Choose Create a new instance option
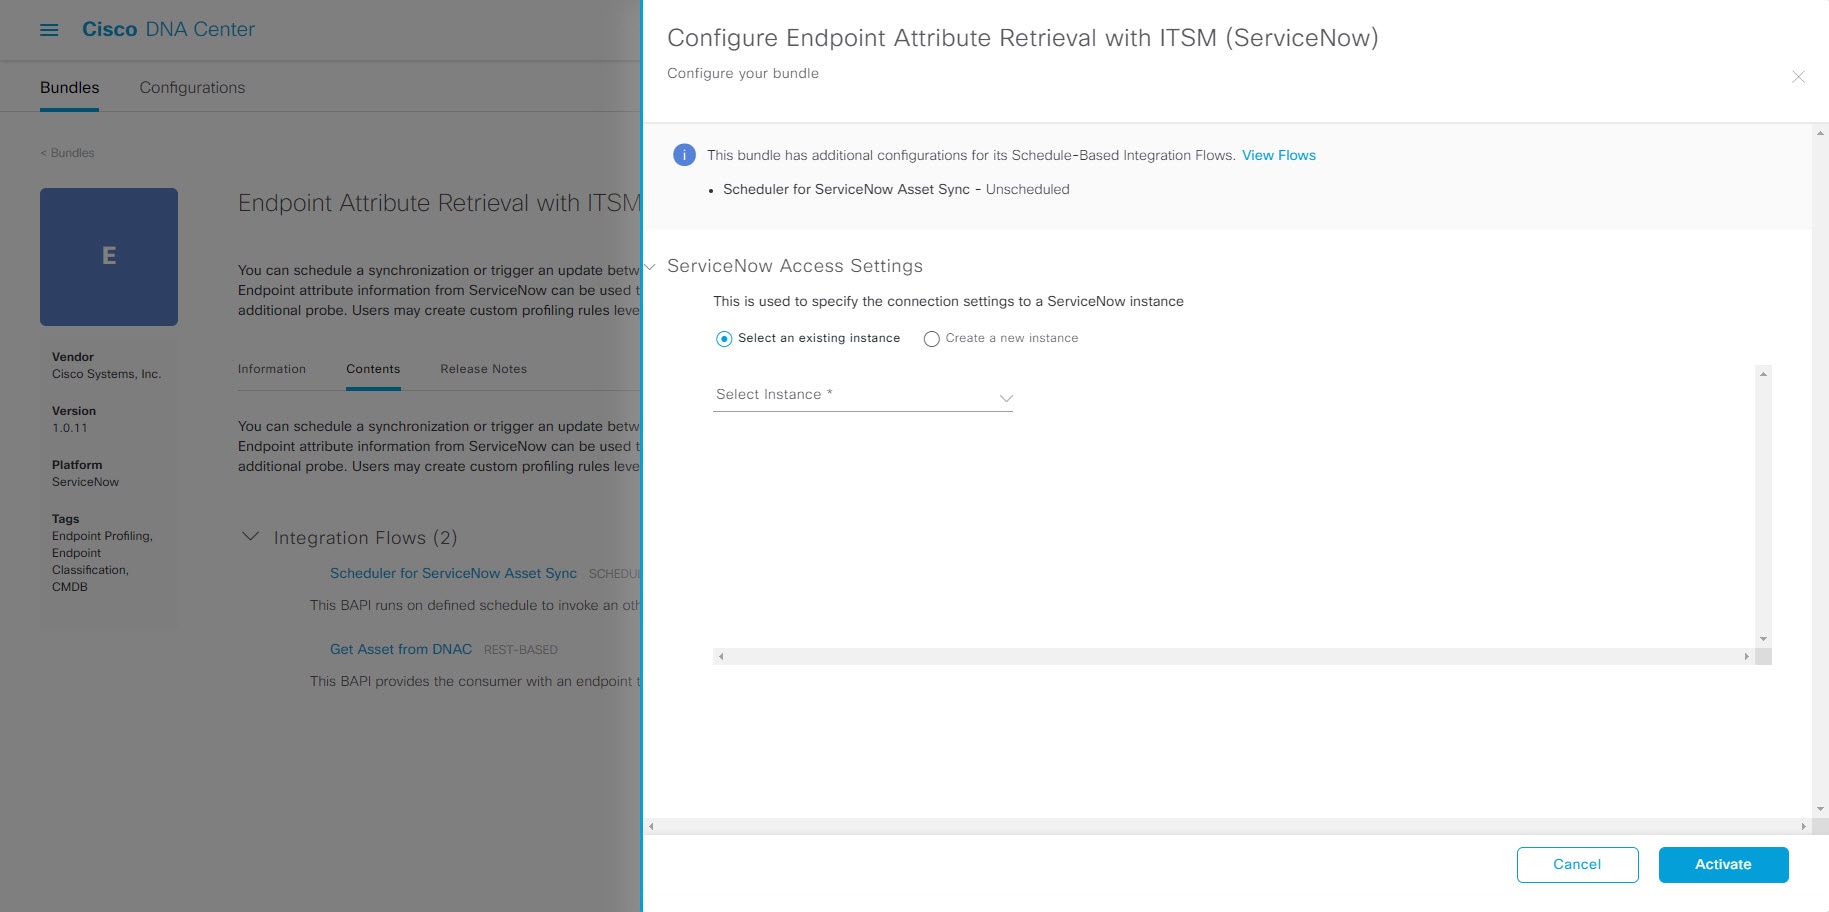Screen dimensions: 1829x912 coord(932,339)
